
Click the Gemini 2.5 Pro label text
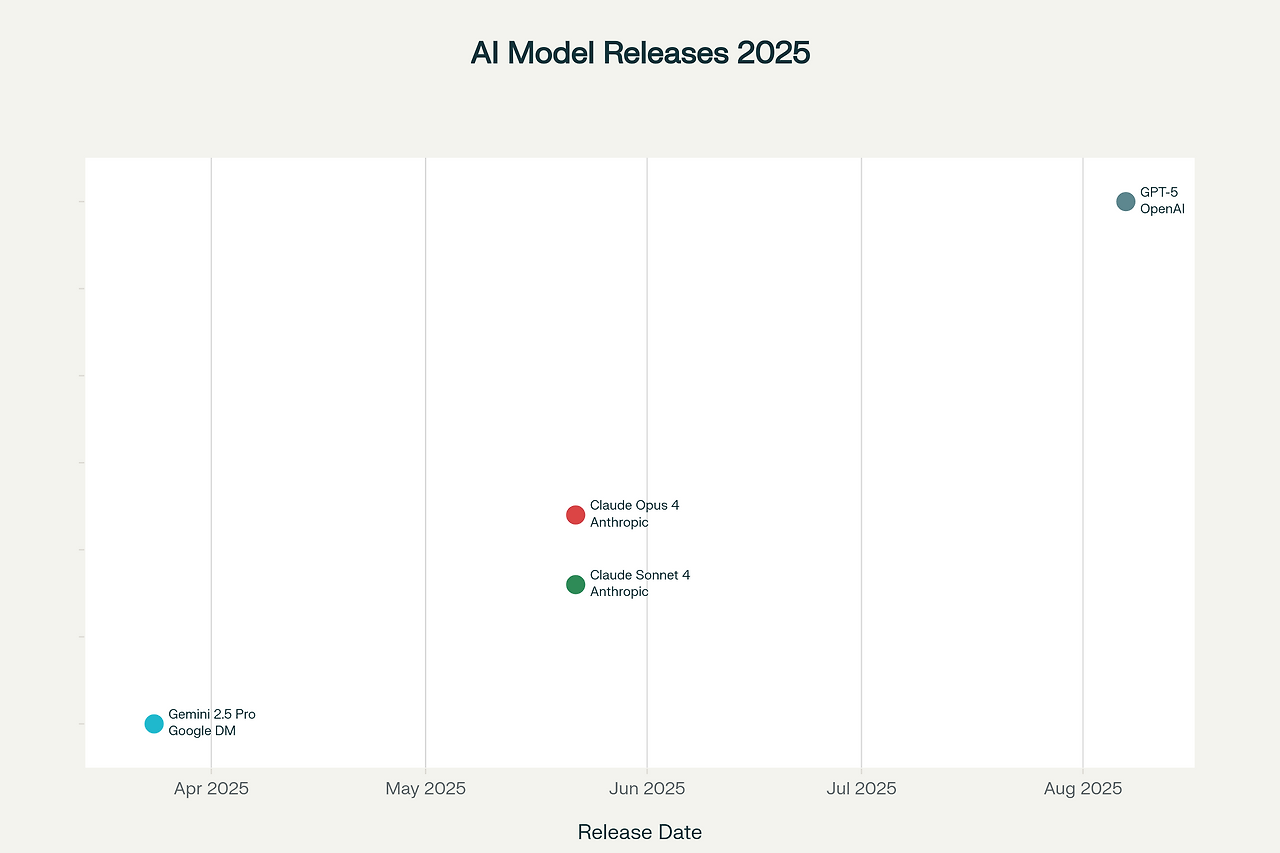(x=212, y=714)
